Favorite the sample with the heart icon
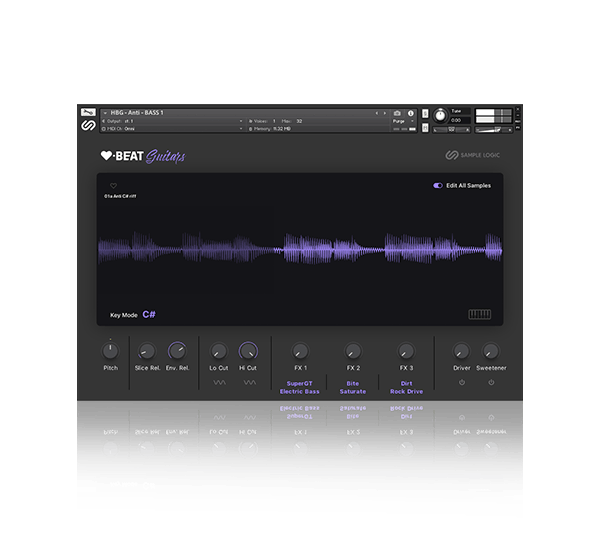 click(x=113, y=186)
